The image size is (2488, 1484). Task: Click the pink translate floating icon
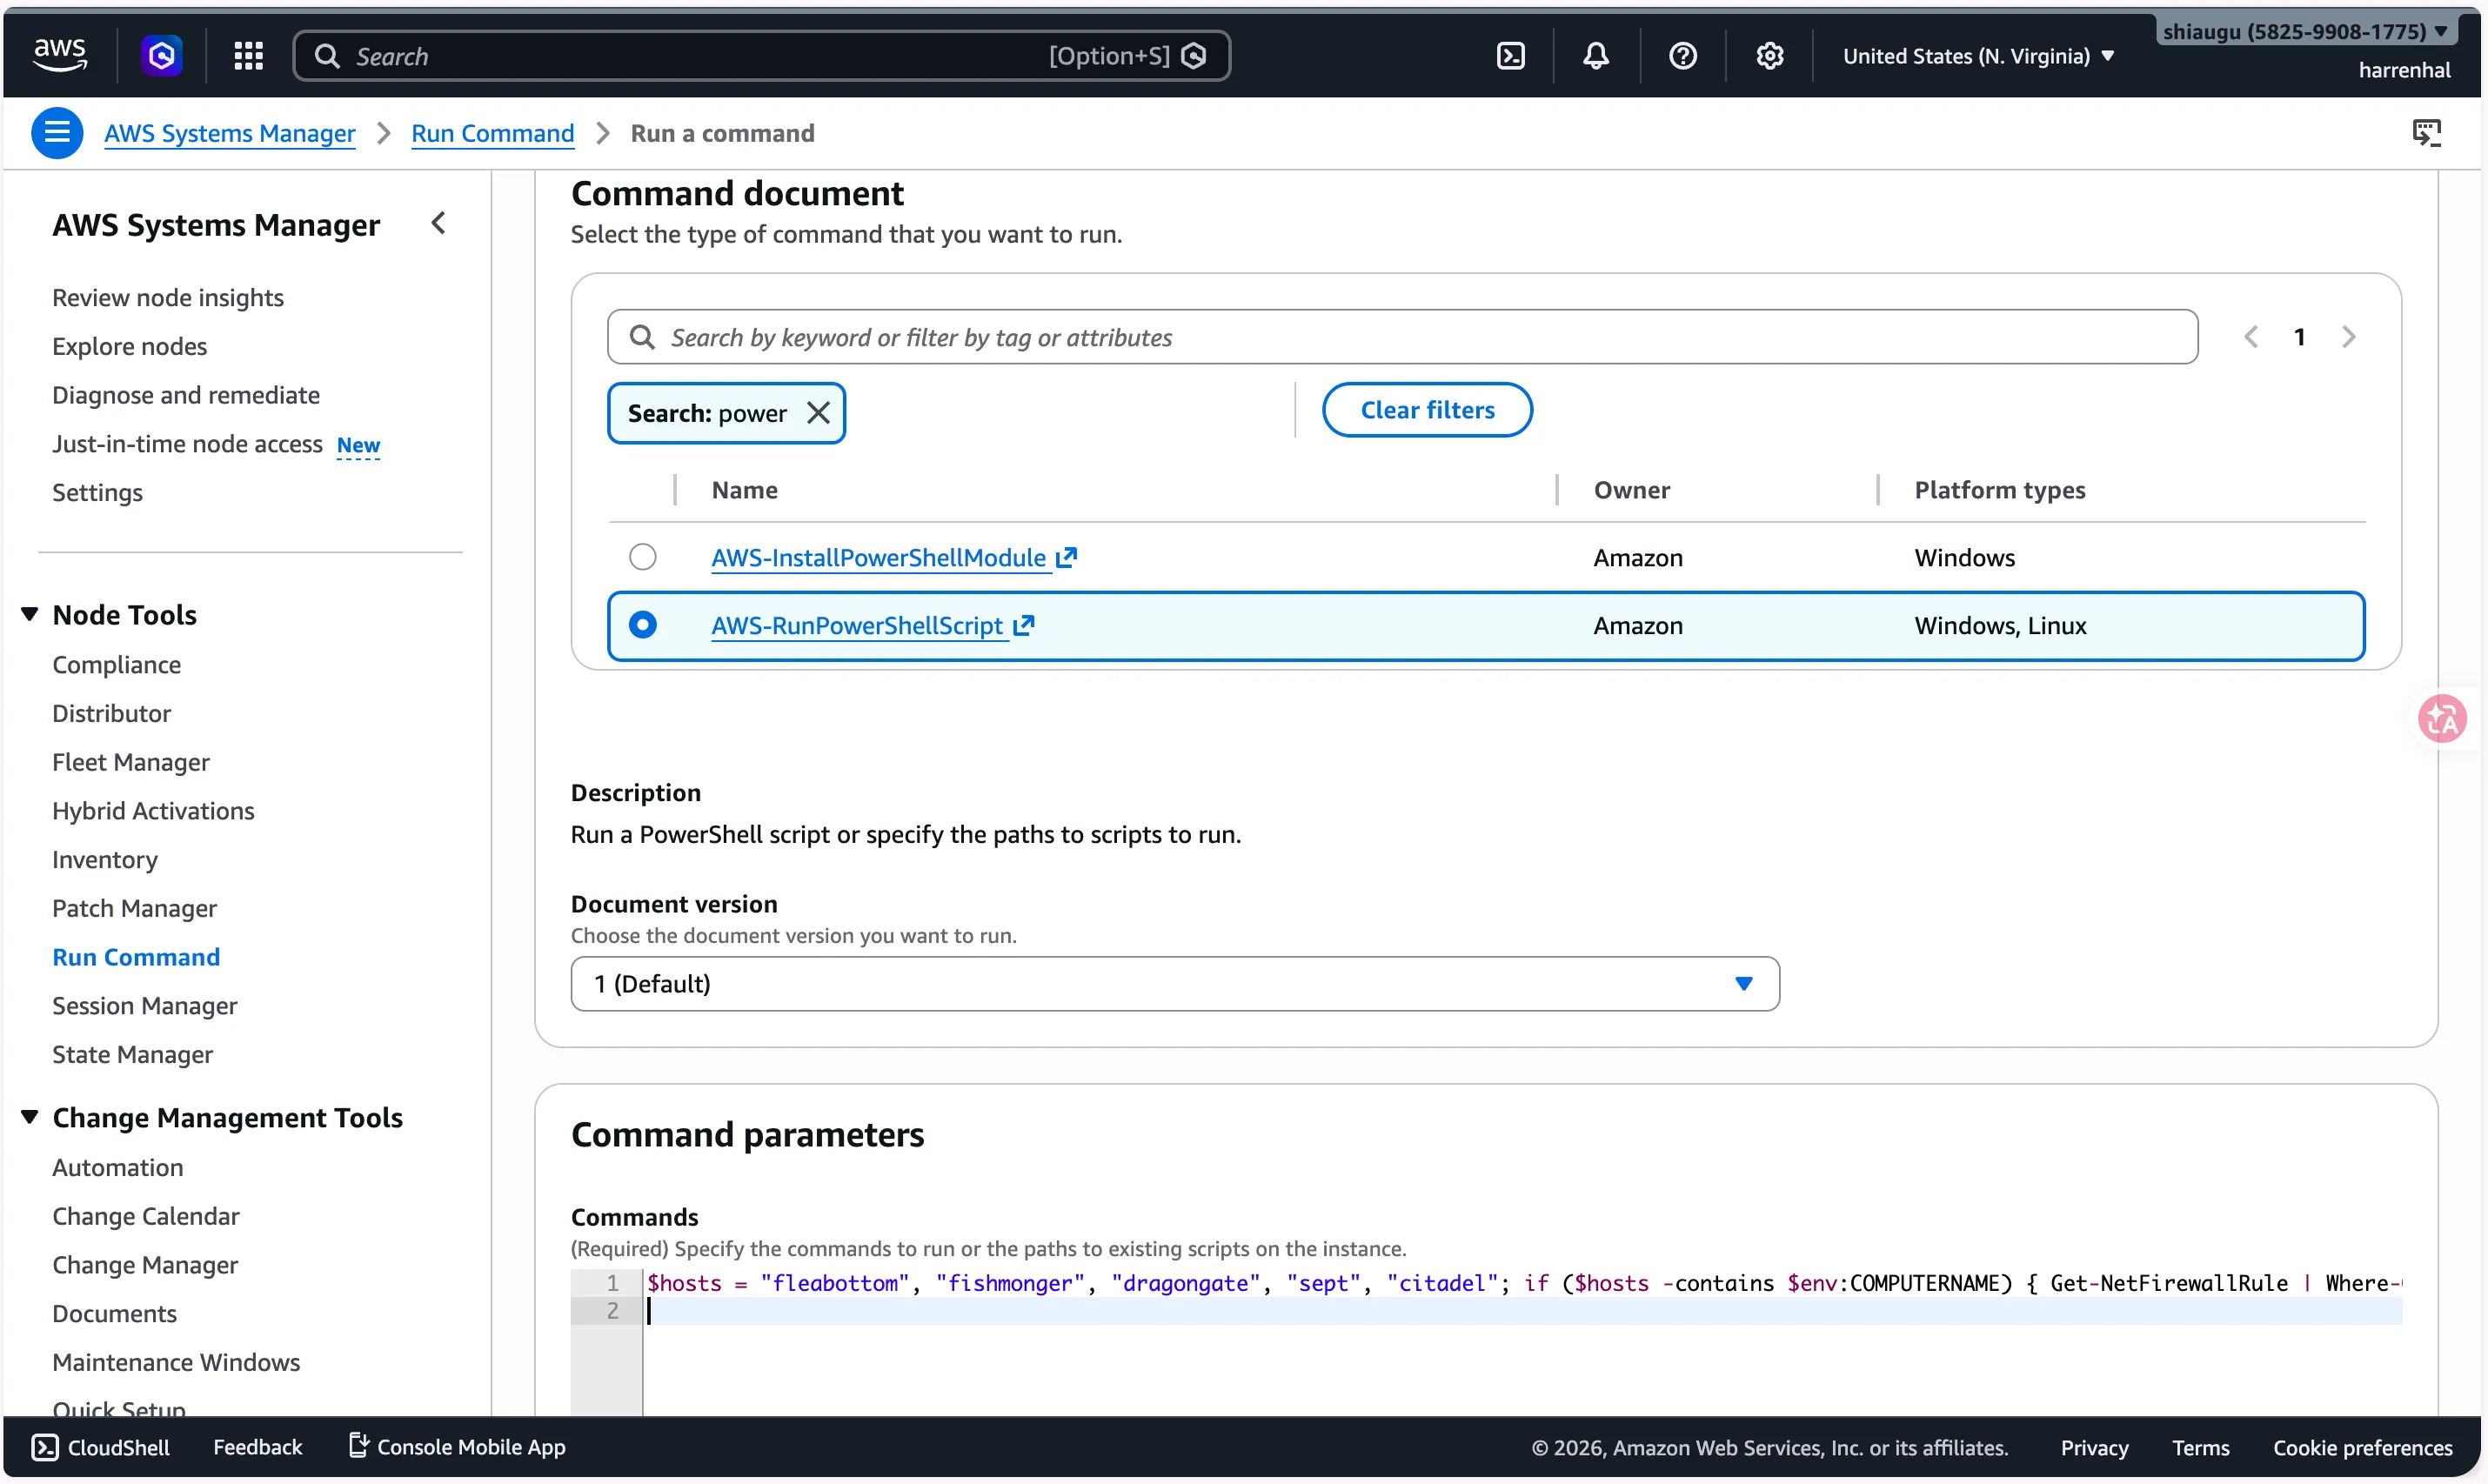point(2442,719)
